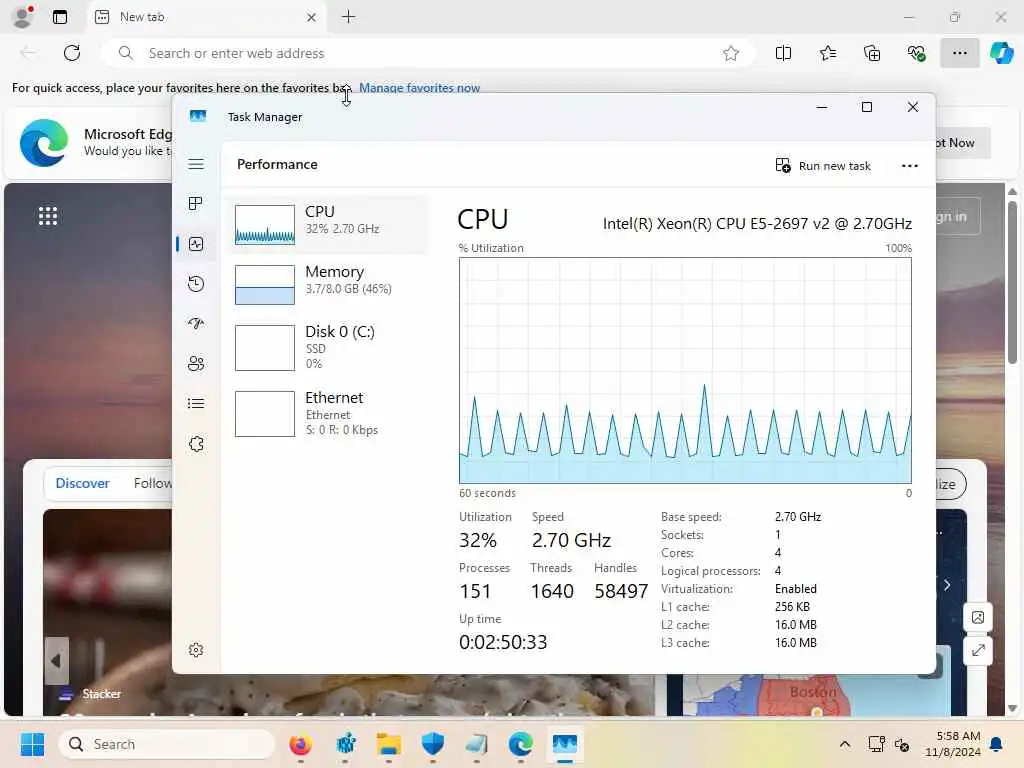Open Windows Start menu
This screenshot has height=768, width=1024.
[x=32, y=744]
